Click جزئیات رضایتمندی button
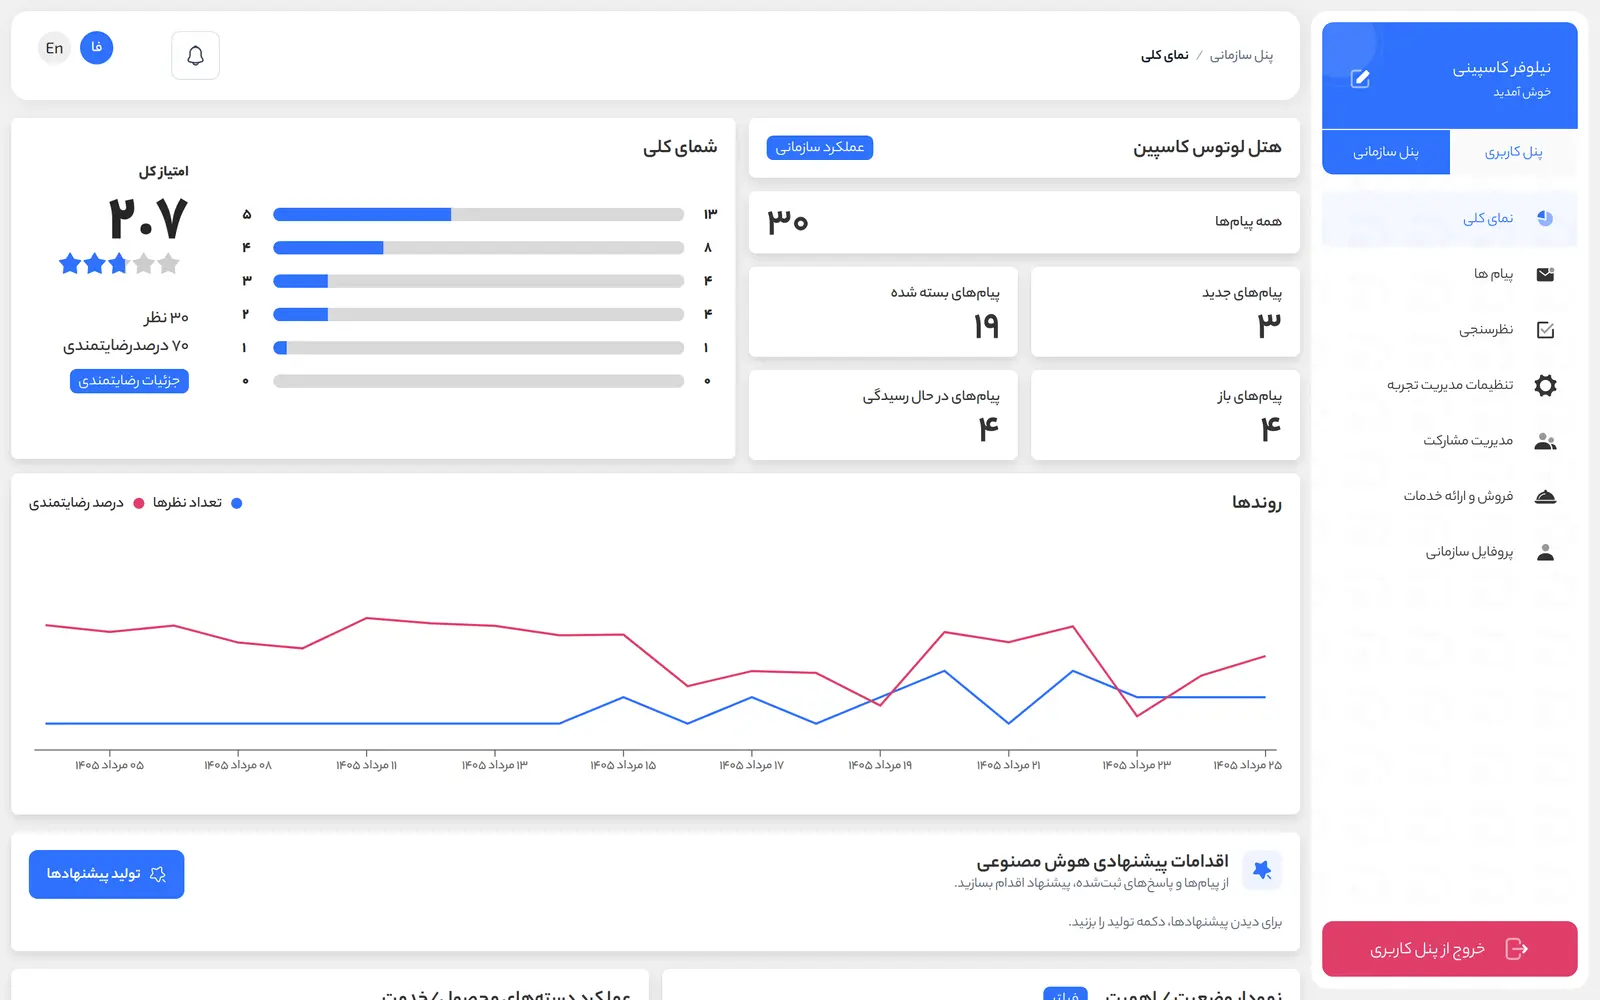 pyautogui.click(x=129, y=381)
